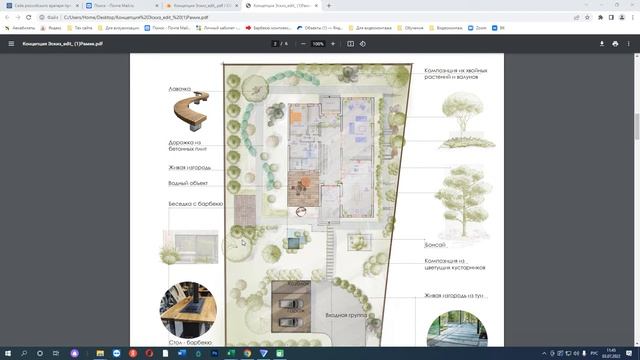This screenshot has width=640, height=360.
Task: Open the PDF viewer sidebar menu
Action: click(11, 44)
